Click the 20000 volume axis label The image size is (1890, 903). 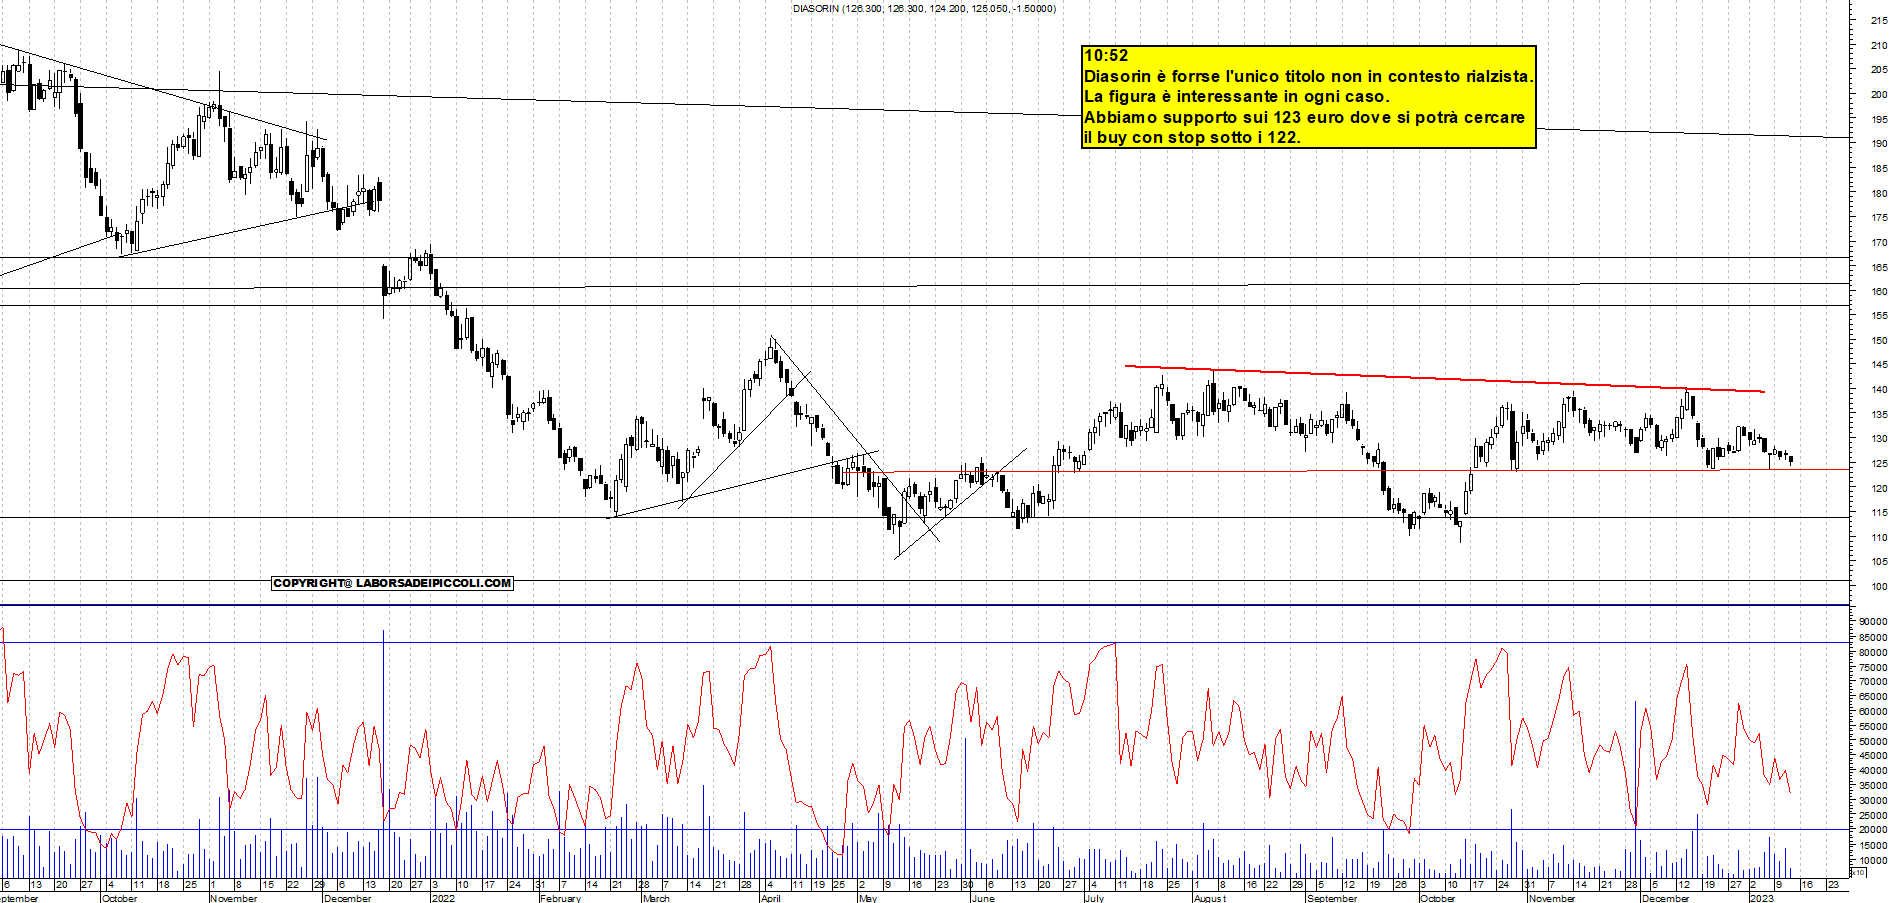(1873, 830)
